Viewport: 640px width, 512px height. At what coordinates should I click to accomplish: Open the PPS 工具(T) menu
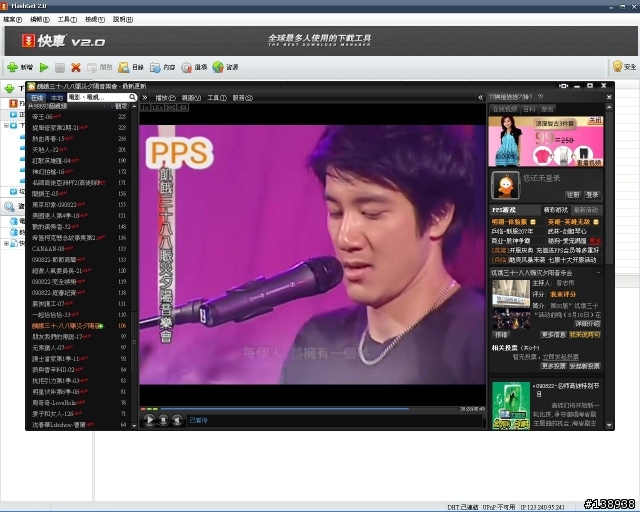(217, 98)
